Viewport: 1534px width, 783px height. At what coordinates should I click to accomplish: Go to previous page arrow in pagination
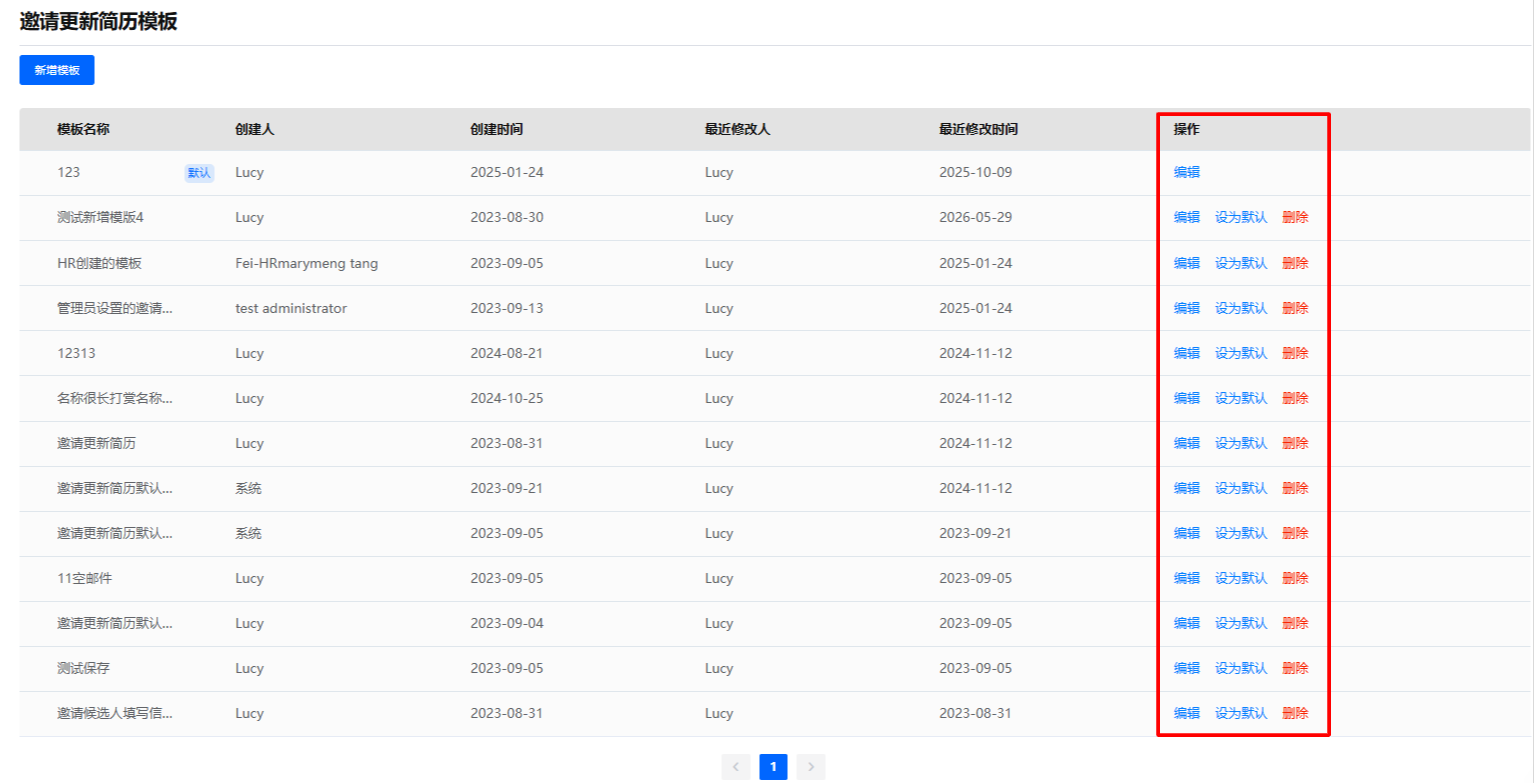pos(735,767)
